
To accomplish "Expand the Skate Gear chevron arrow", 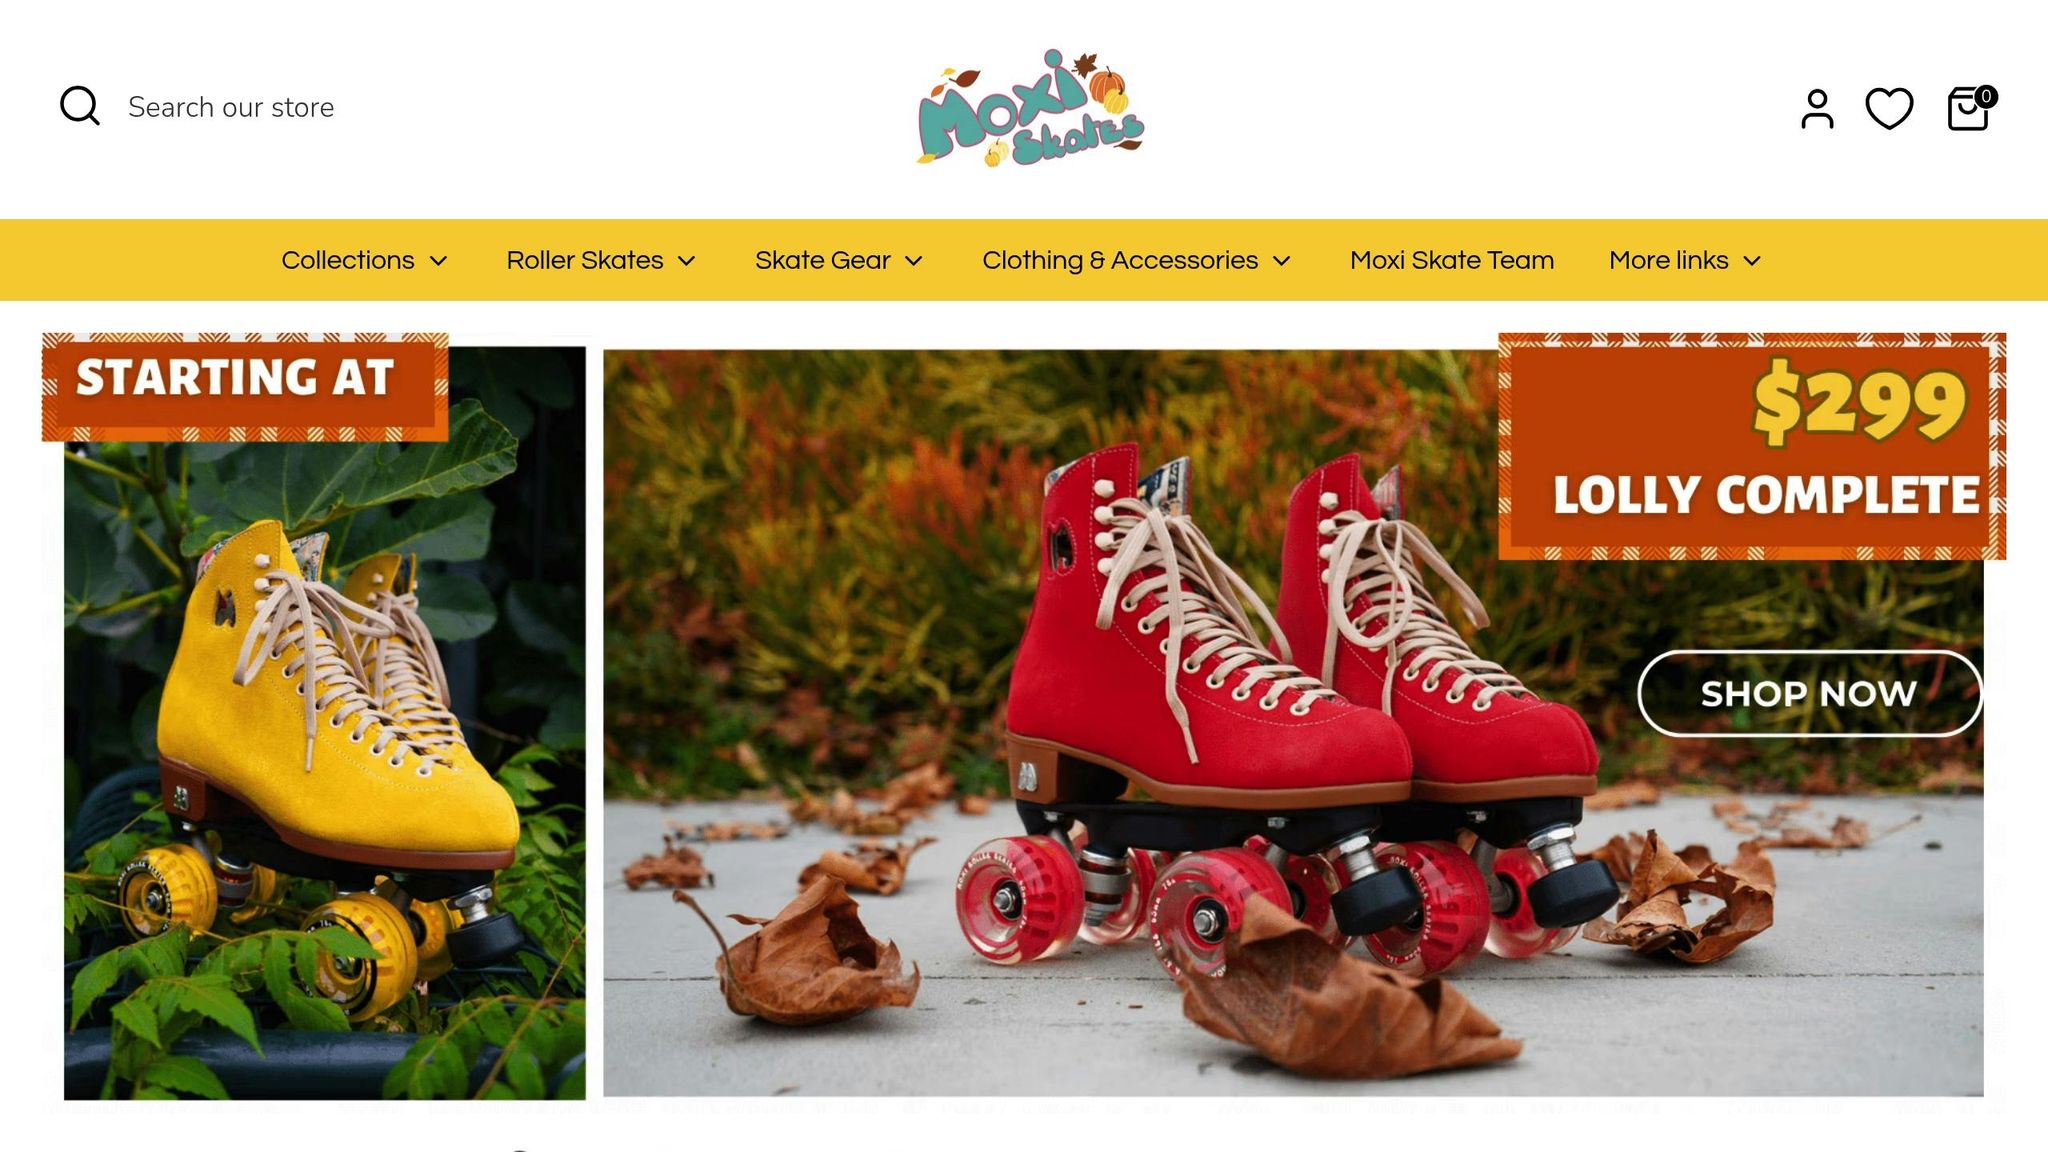I will click(913, 261).
